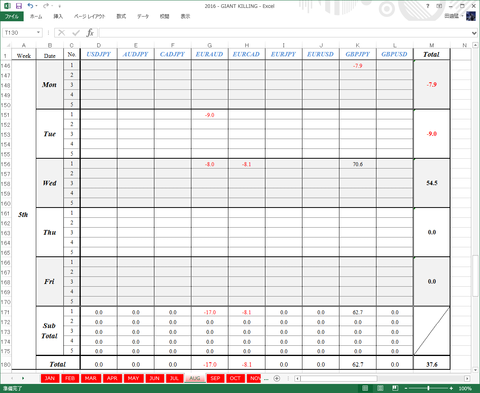Click the zoom out minus button
This screenshot has width=480, height=393.
pyautogui.click(x=406, y=388)
